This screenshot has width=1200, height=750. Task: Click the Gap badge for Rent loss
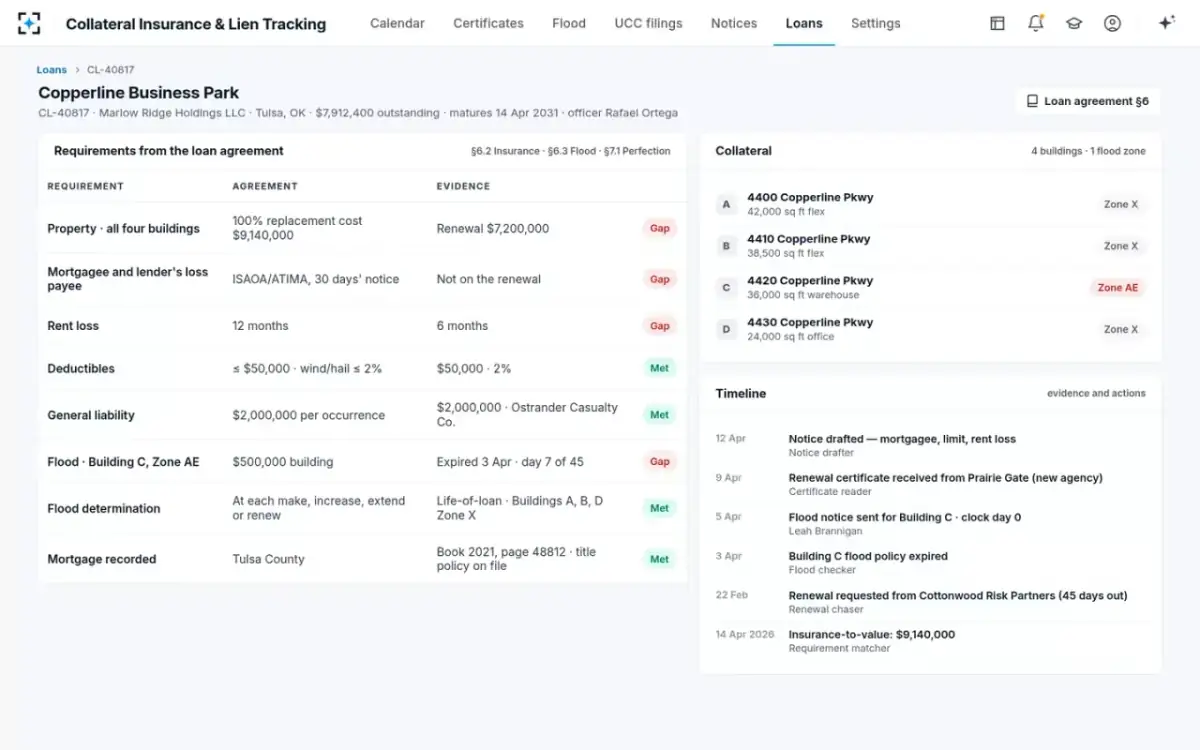pos(660,326)
